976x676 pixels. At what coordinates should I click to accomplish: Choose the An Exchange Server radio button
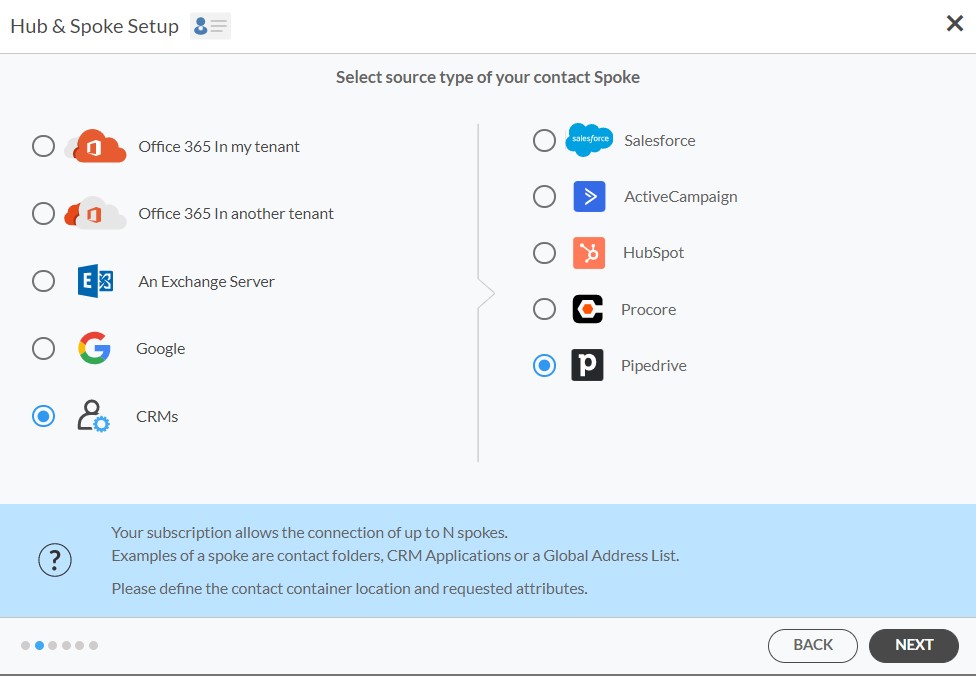[x=43, y=281]
